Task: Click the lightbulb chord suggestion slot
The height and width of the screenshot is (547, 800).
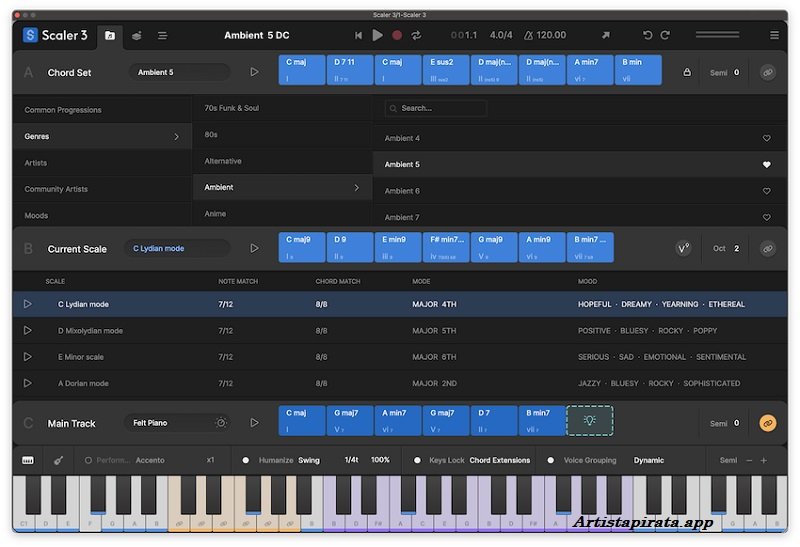Action: click(590, 420)
